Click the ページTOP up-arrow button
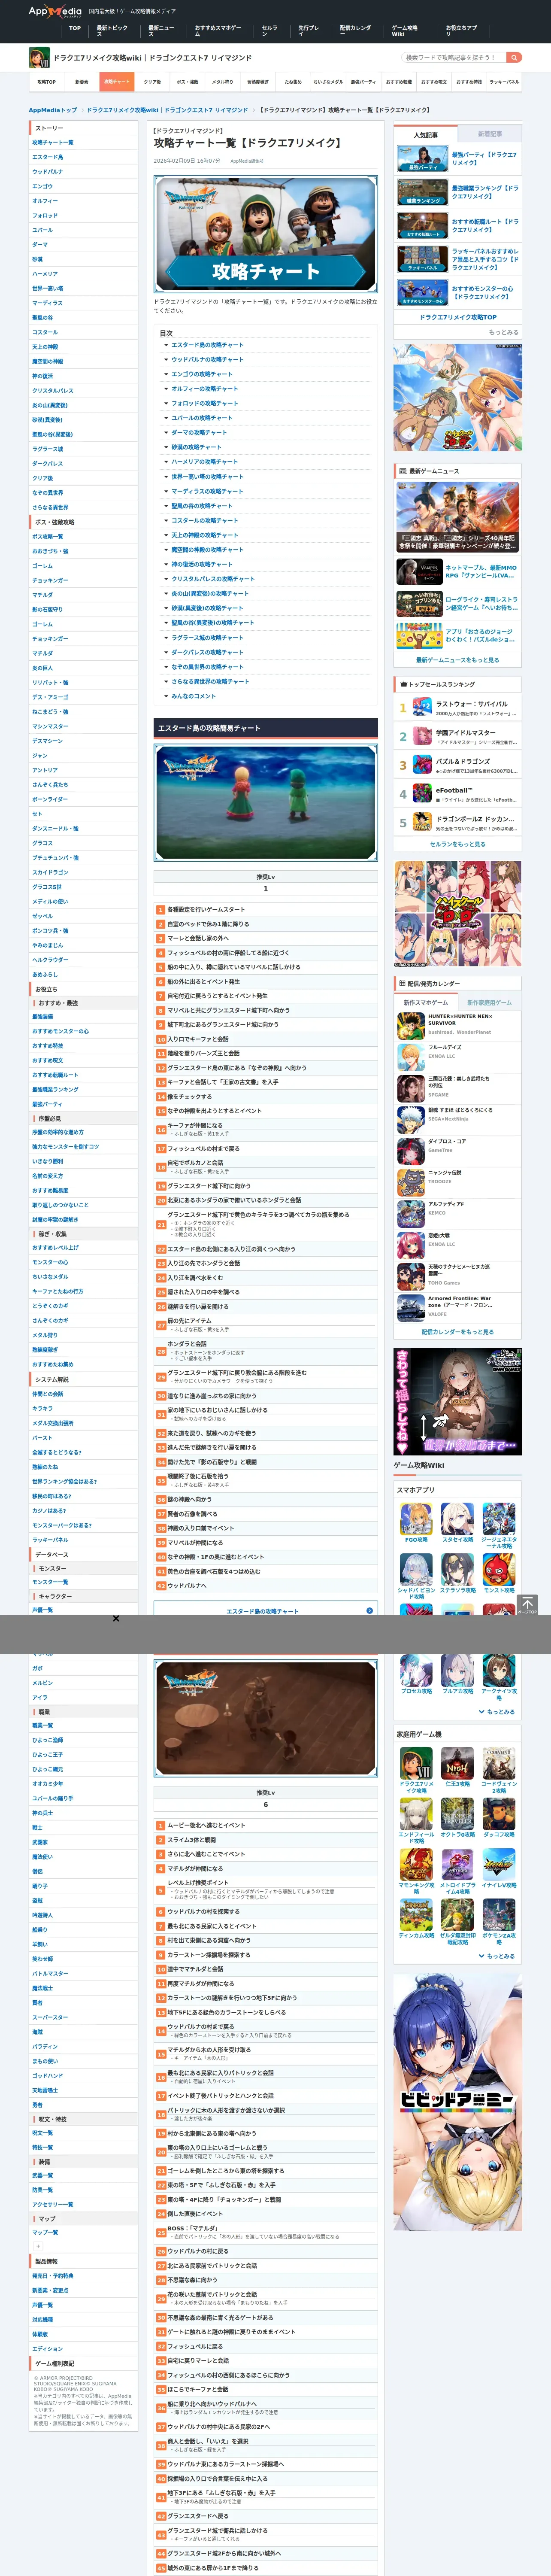The image size is (551, 2576). tap(527, 1605)
